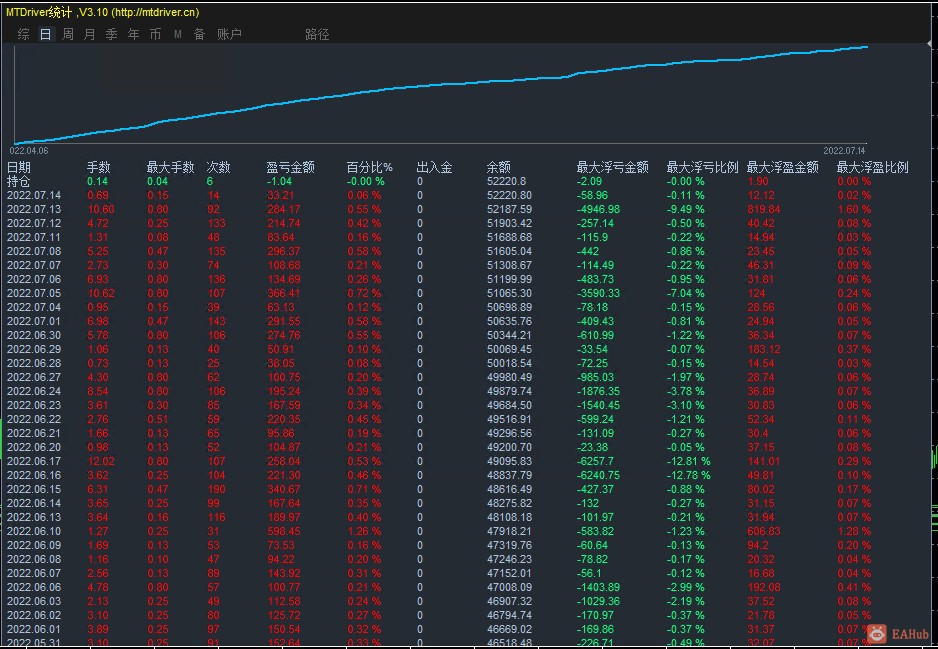Open the 备 tab
The height and width of the screenshot is (649, 938).
pyautogui.click(x=199, y=34)
